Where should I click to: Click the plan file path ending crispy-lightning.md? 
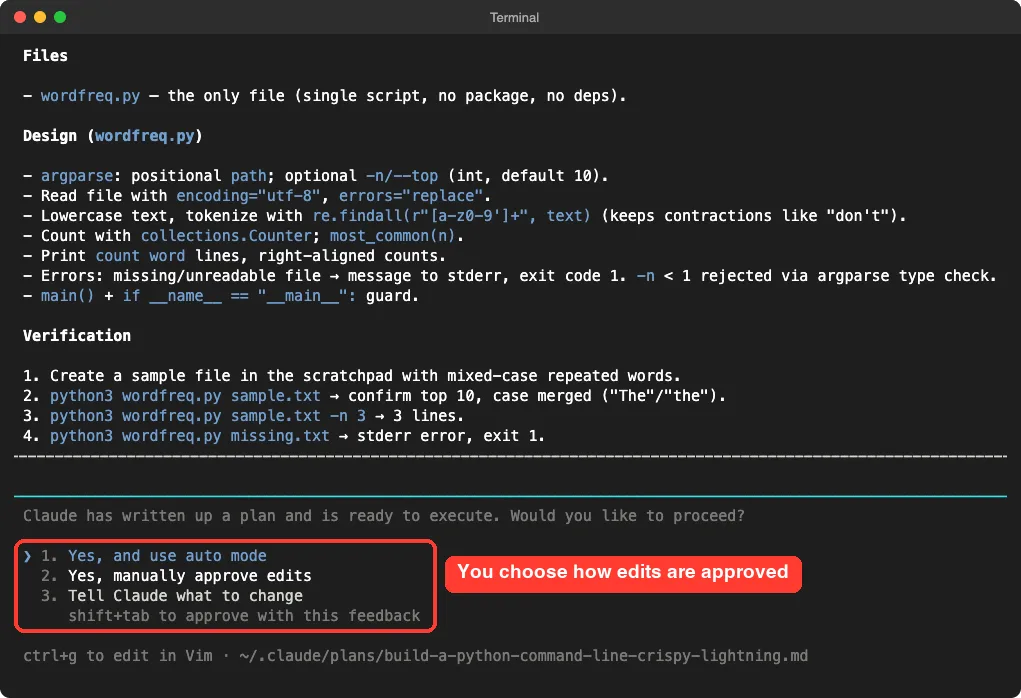pos(524,656)
